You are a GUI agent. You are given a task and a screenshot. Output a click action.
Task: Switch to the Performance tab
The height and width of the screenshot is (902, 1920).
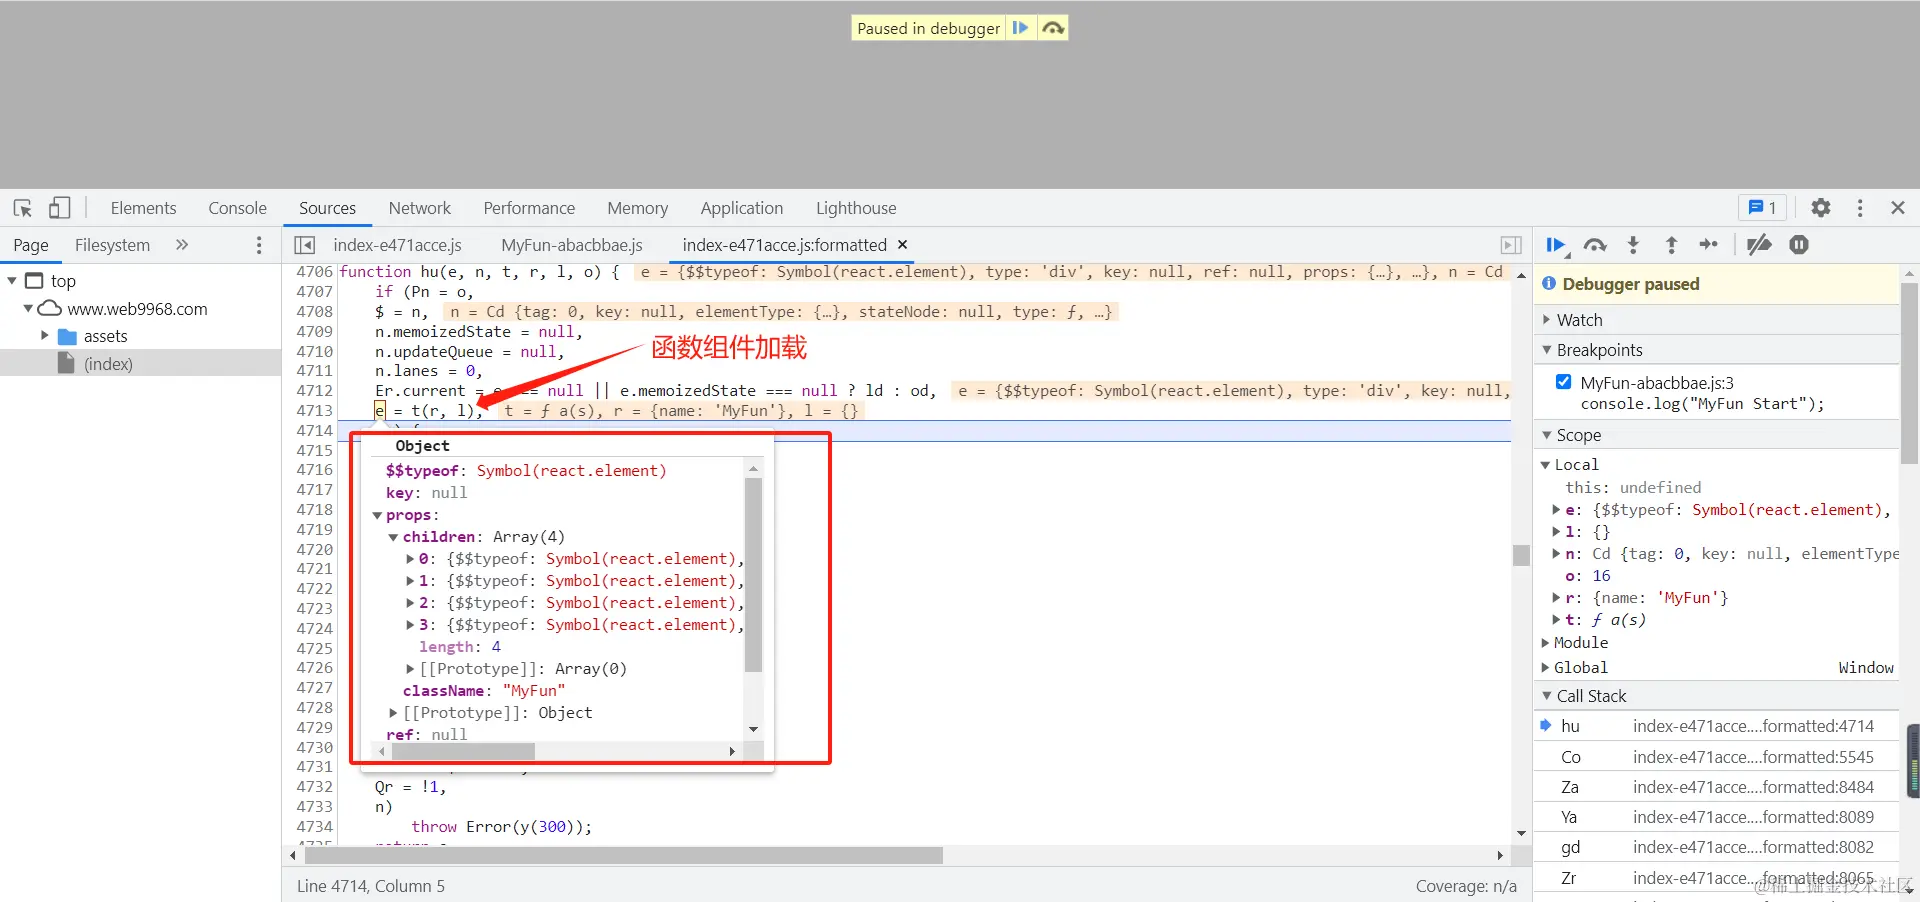coord(529,208)
